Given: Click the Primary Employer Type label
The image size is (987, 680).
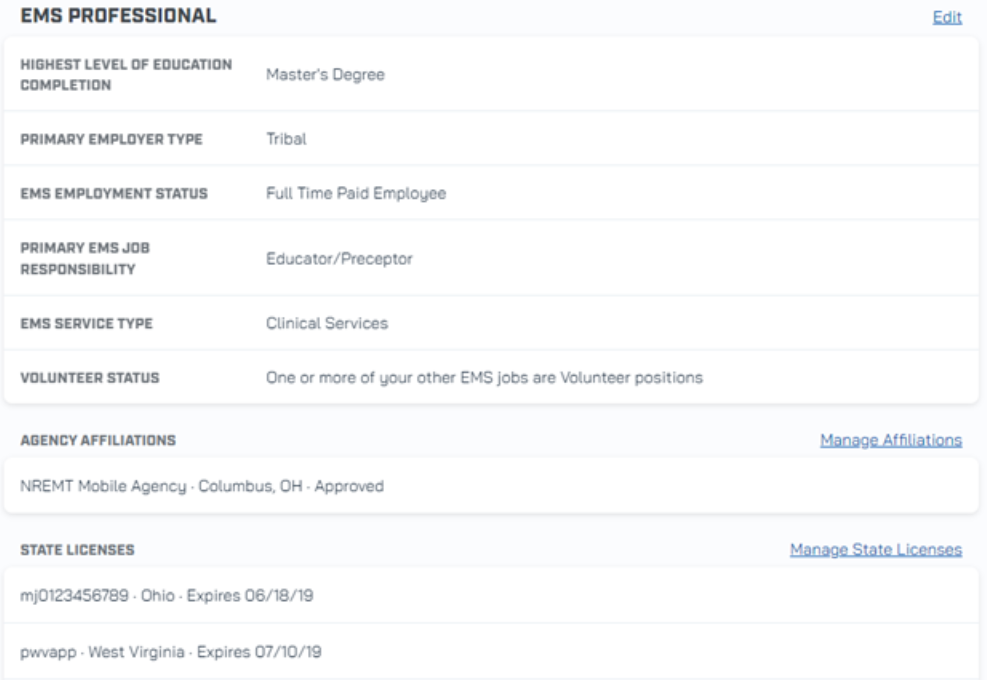Looking at the screenshot, I should point(111,139).
